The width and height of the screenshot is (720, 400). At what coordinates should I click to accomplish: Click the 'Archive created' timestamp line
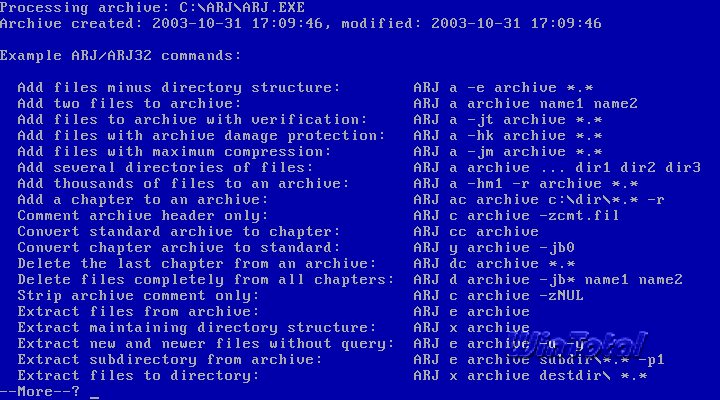click(x=300, y=23)
